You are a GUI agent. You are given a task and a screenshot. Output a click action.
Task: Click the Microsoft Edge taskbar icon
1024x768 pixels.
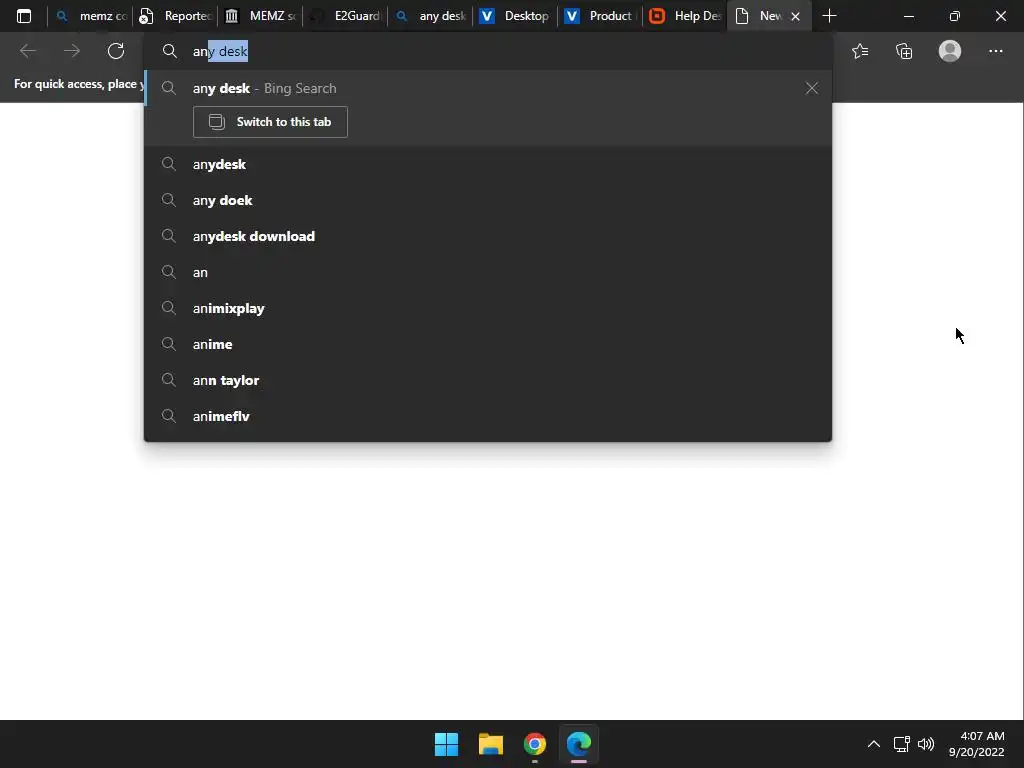(579, 744)
